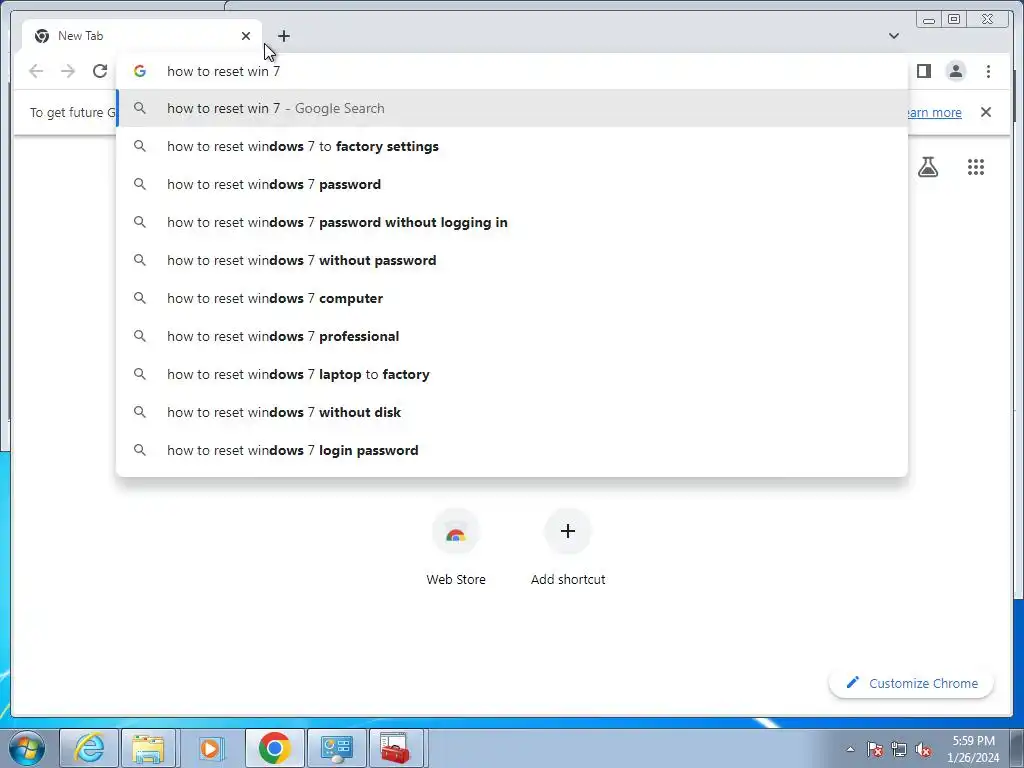Open the profile avatar menu
1024x768 pixels.
955,71
